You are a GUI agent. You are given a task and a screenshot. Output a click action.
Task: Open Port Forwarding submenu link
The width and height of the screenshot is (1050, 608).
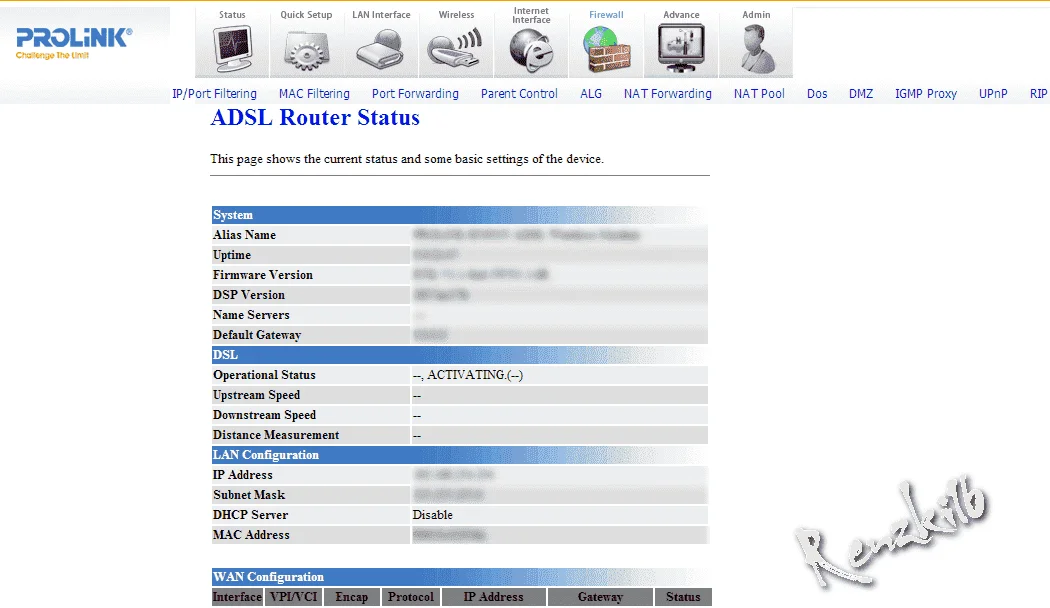(x=415, y=94)
